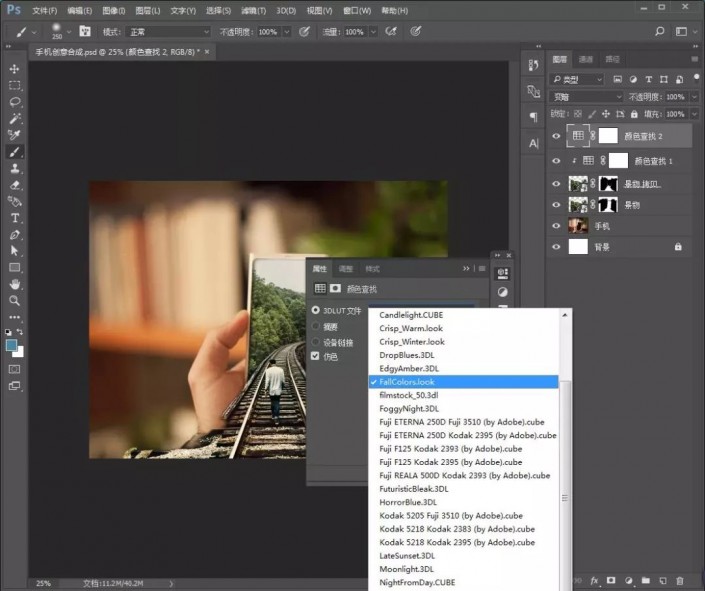The image size is (705, 591).
Task: Hide the 手机 layer
Action: point(556,226)
